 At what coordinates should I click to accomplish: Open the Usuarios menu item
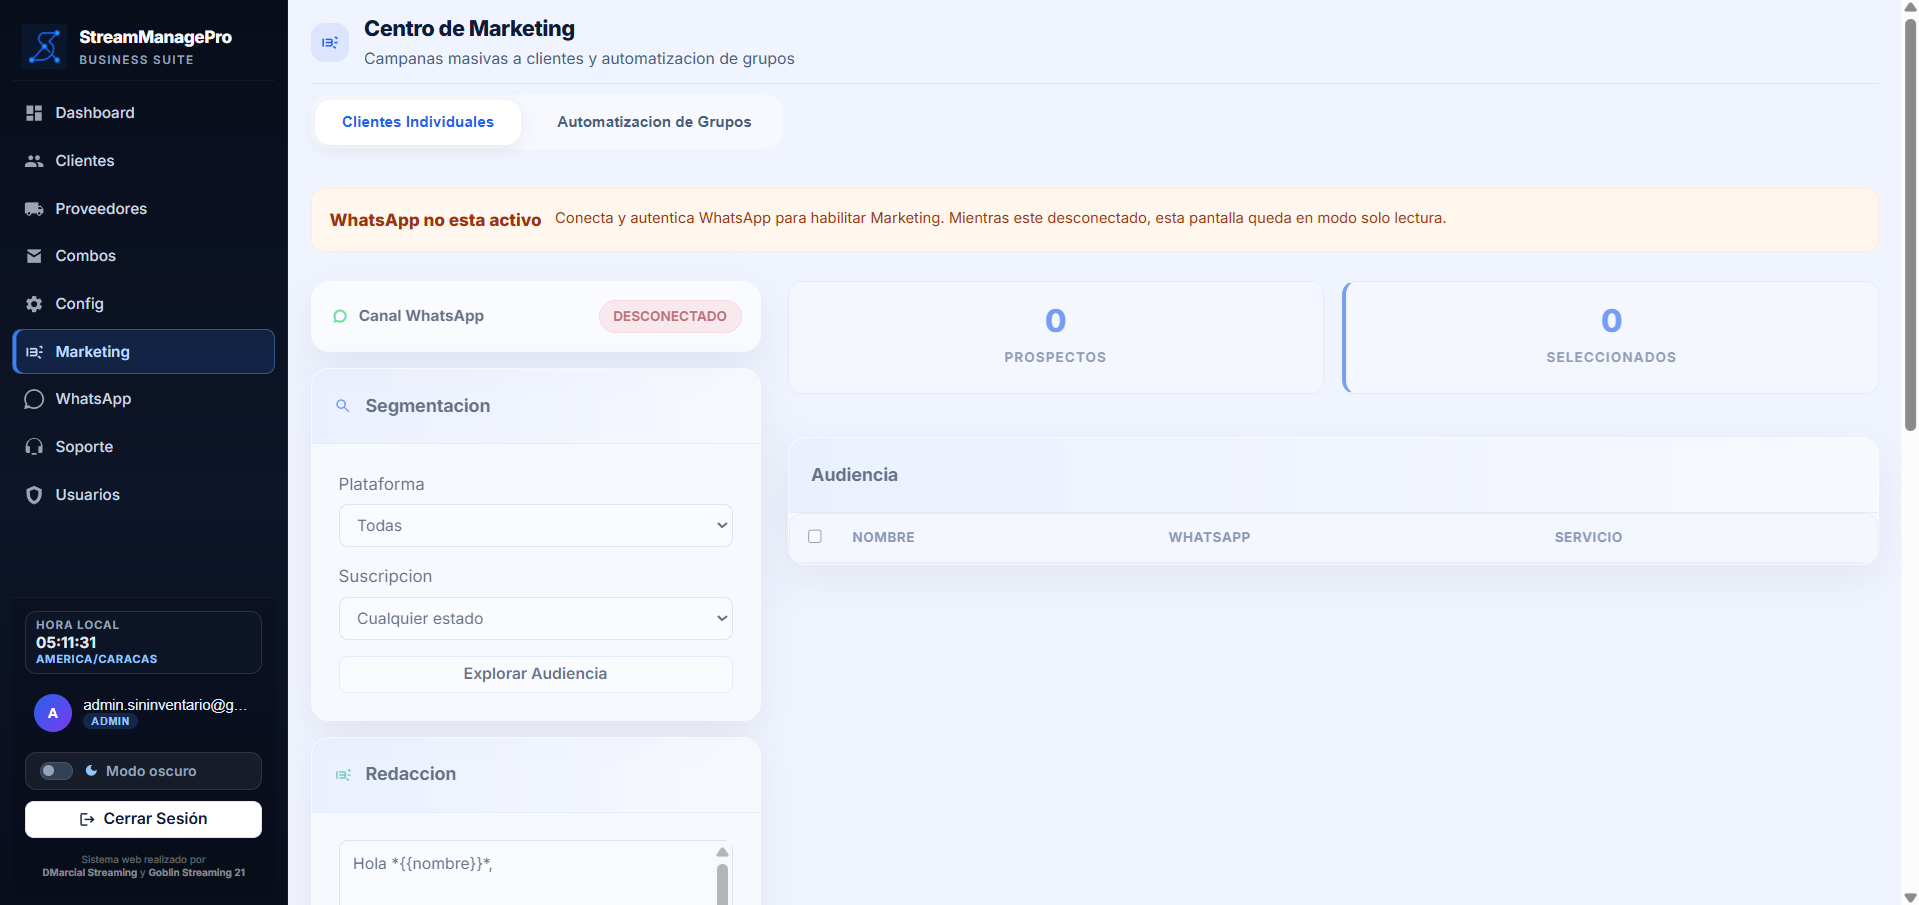[x=144, y=495]
